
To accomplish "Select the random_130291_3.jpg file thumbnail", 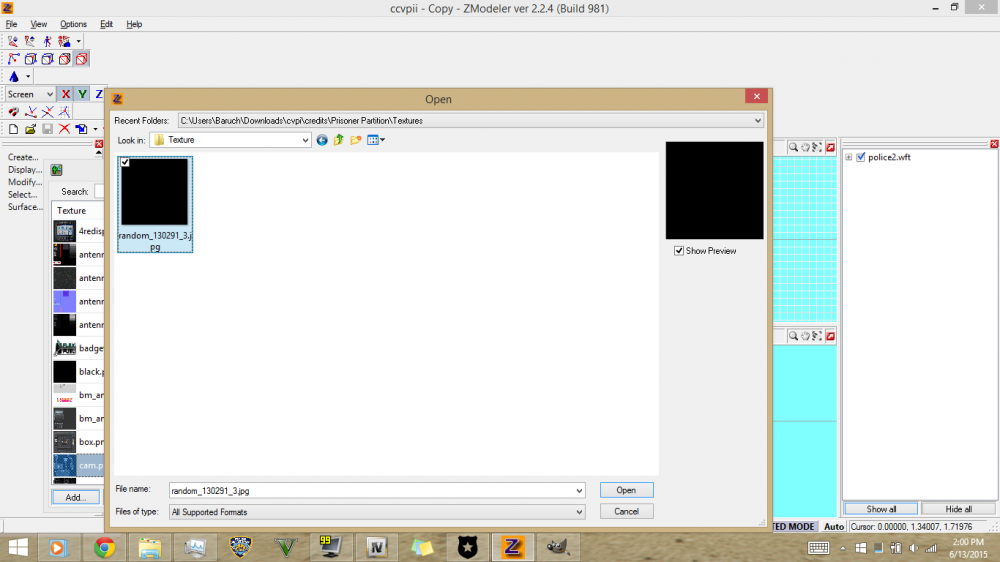I will coord(155,204).
